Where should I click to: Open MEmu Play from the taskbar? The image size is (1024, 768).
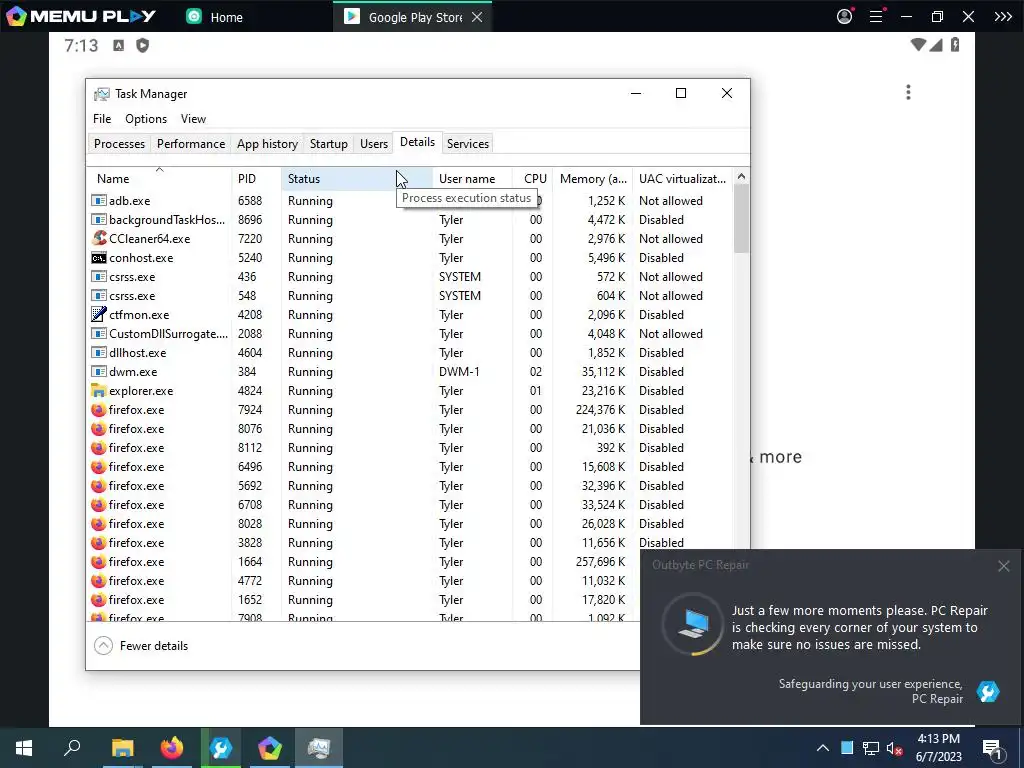point(270,748)
